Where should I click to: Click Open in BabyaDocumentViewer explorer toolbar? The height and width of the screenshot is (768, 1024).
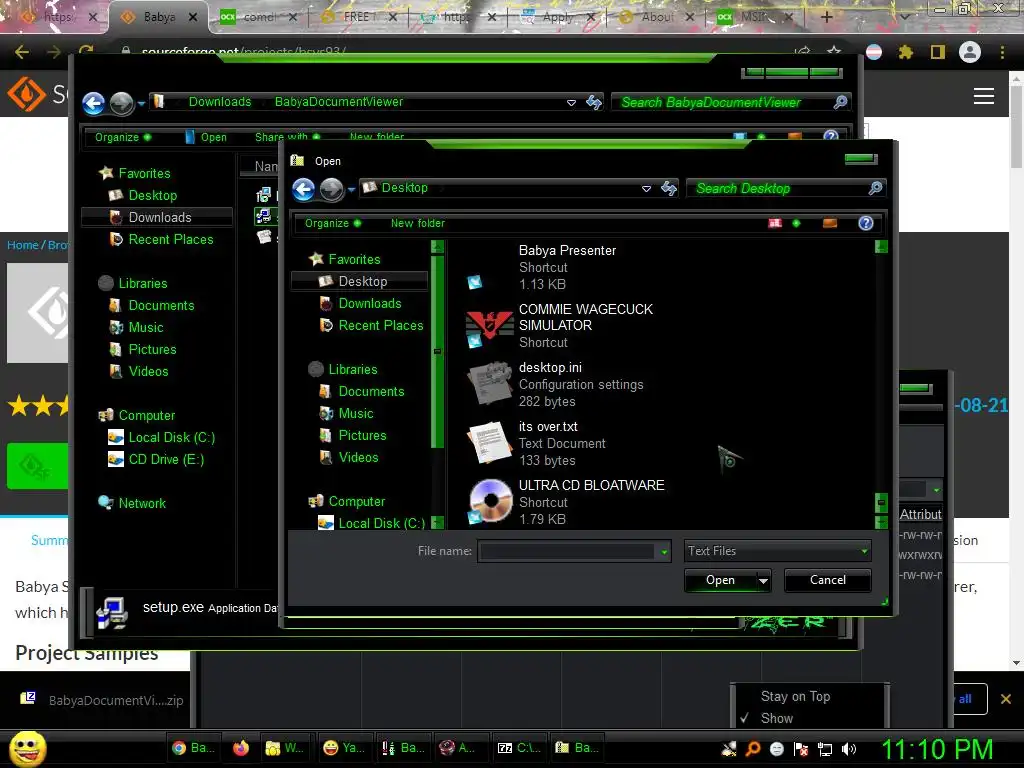pos(206,137)
